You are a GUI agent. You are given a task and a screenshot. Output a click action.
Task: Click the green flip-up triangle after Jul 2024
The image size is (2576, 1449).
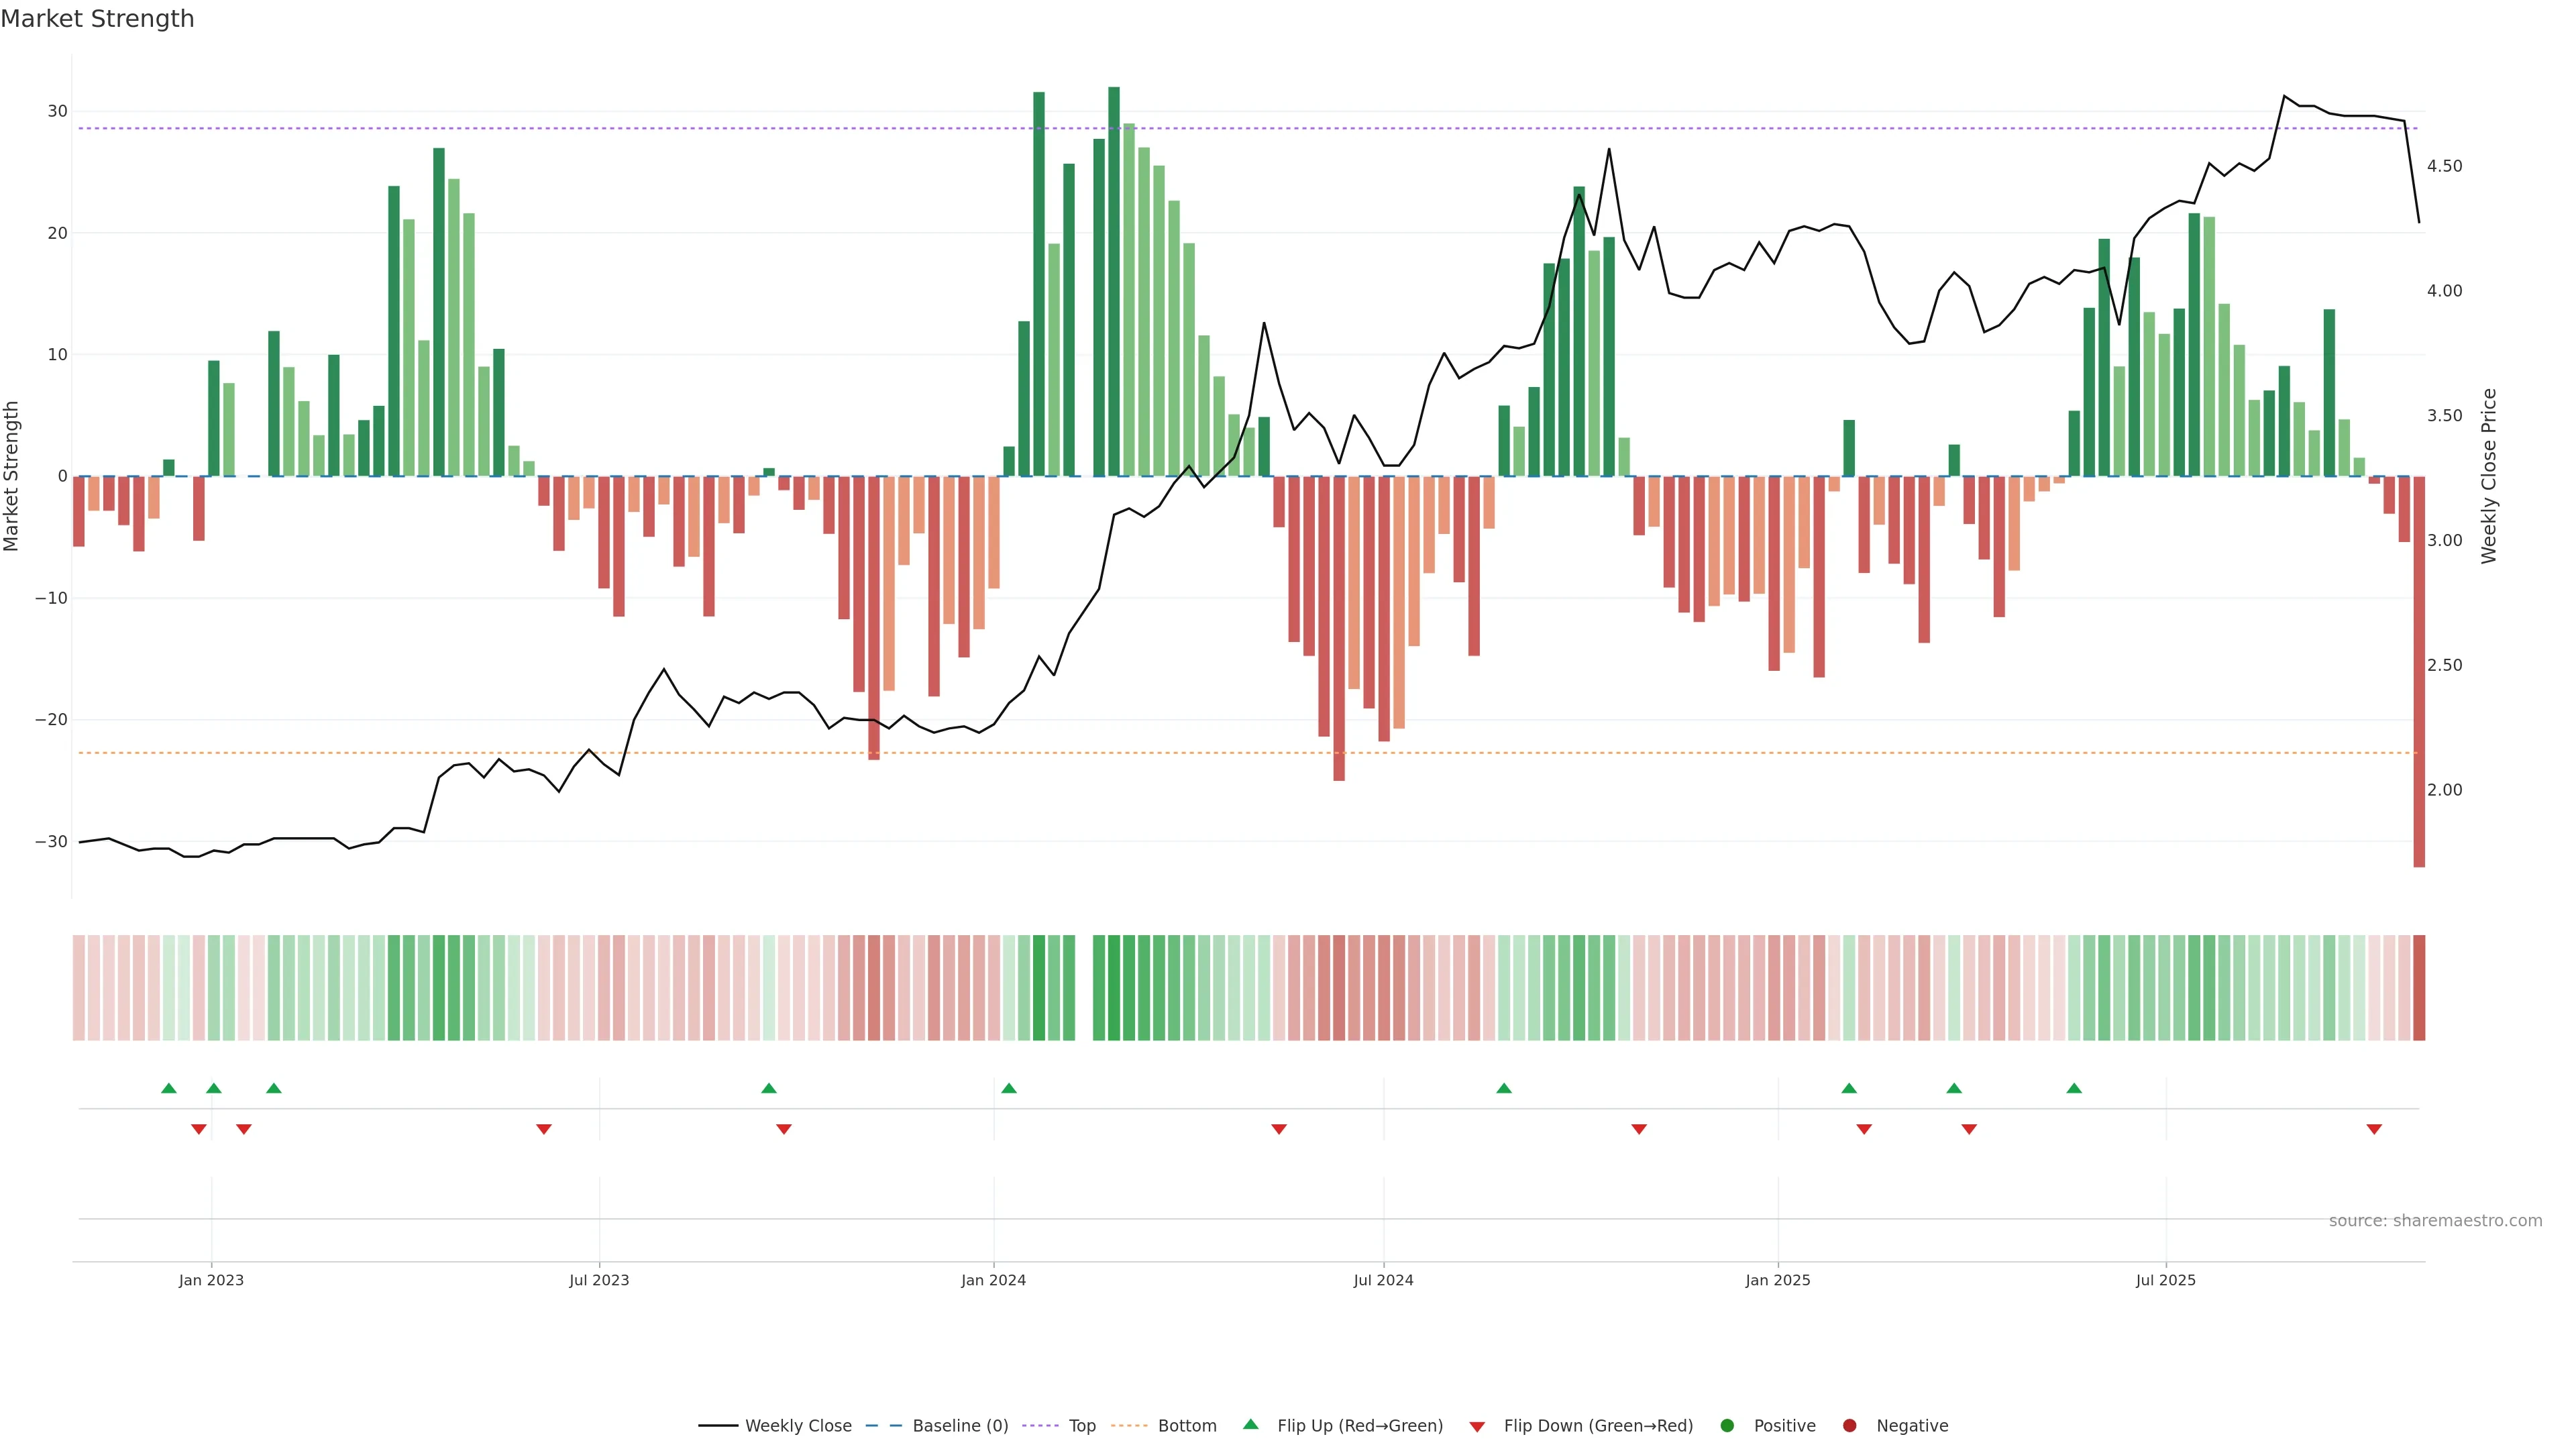(x=1504, y=1088)
